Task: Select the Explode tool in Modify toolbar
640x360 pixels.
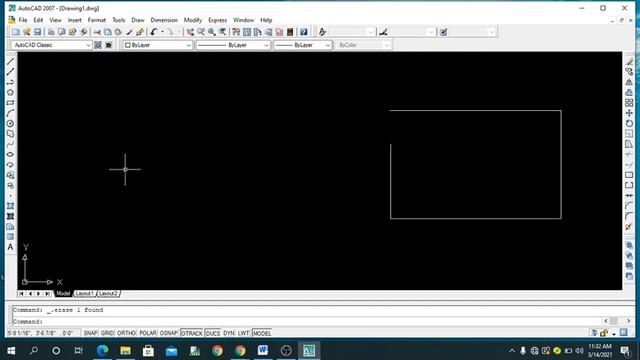Action: (629, 227)
